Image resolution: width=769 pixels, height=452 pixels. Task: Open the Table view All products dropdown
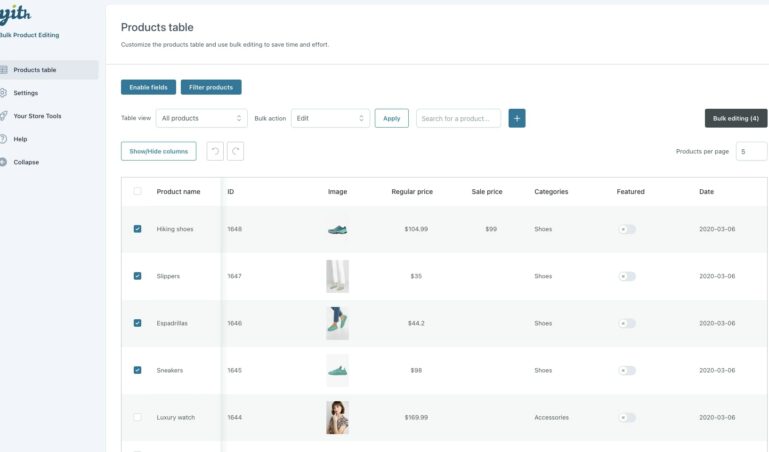click(x=202, y=118)
